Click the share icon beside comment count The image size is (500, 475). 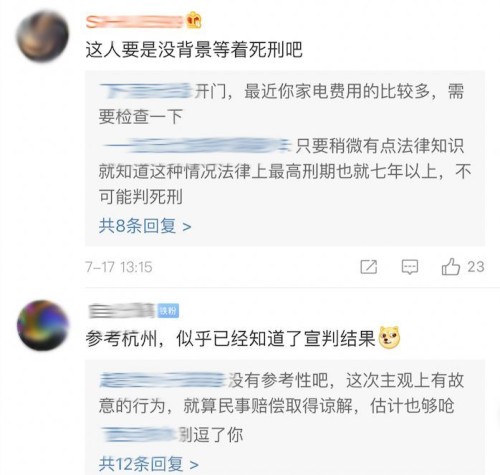369,267
